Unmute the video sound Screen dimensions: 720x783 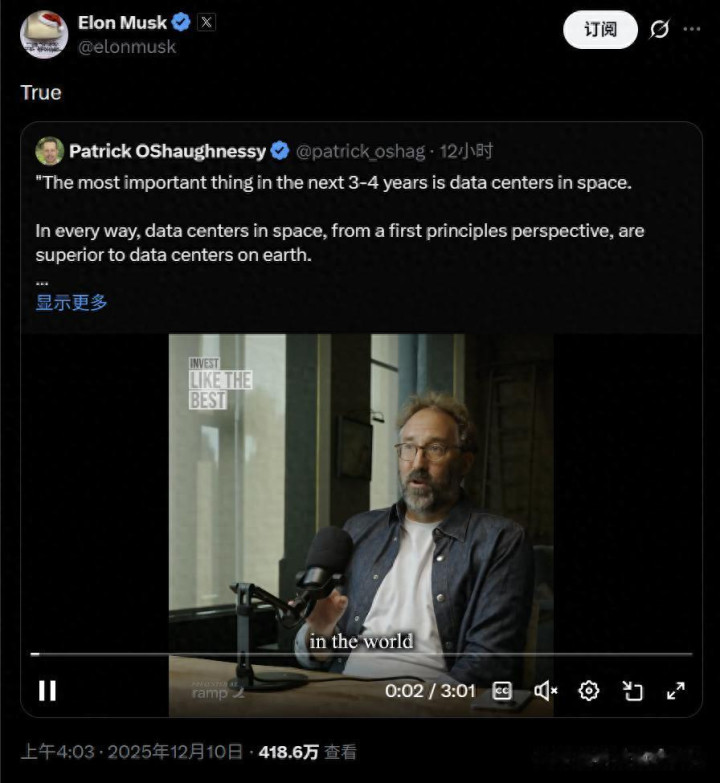tap(545, 691)
